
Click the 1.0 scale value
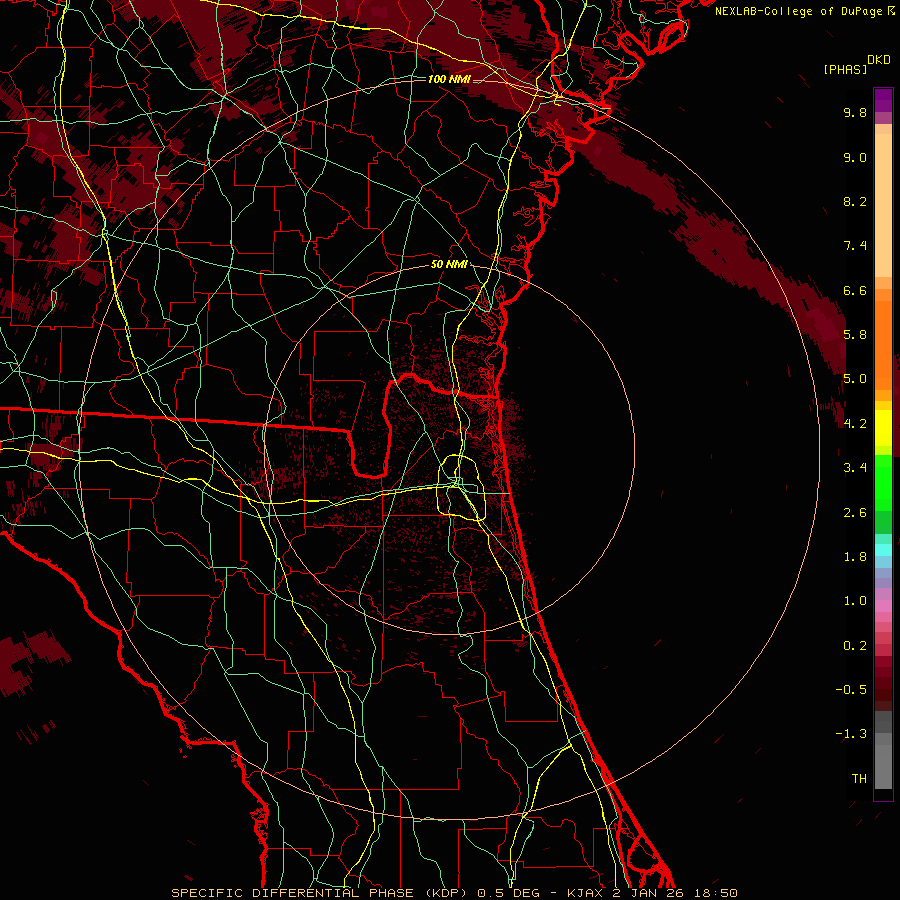click(x=855, y=601)
